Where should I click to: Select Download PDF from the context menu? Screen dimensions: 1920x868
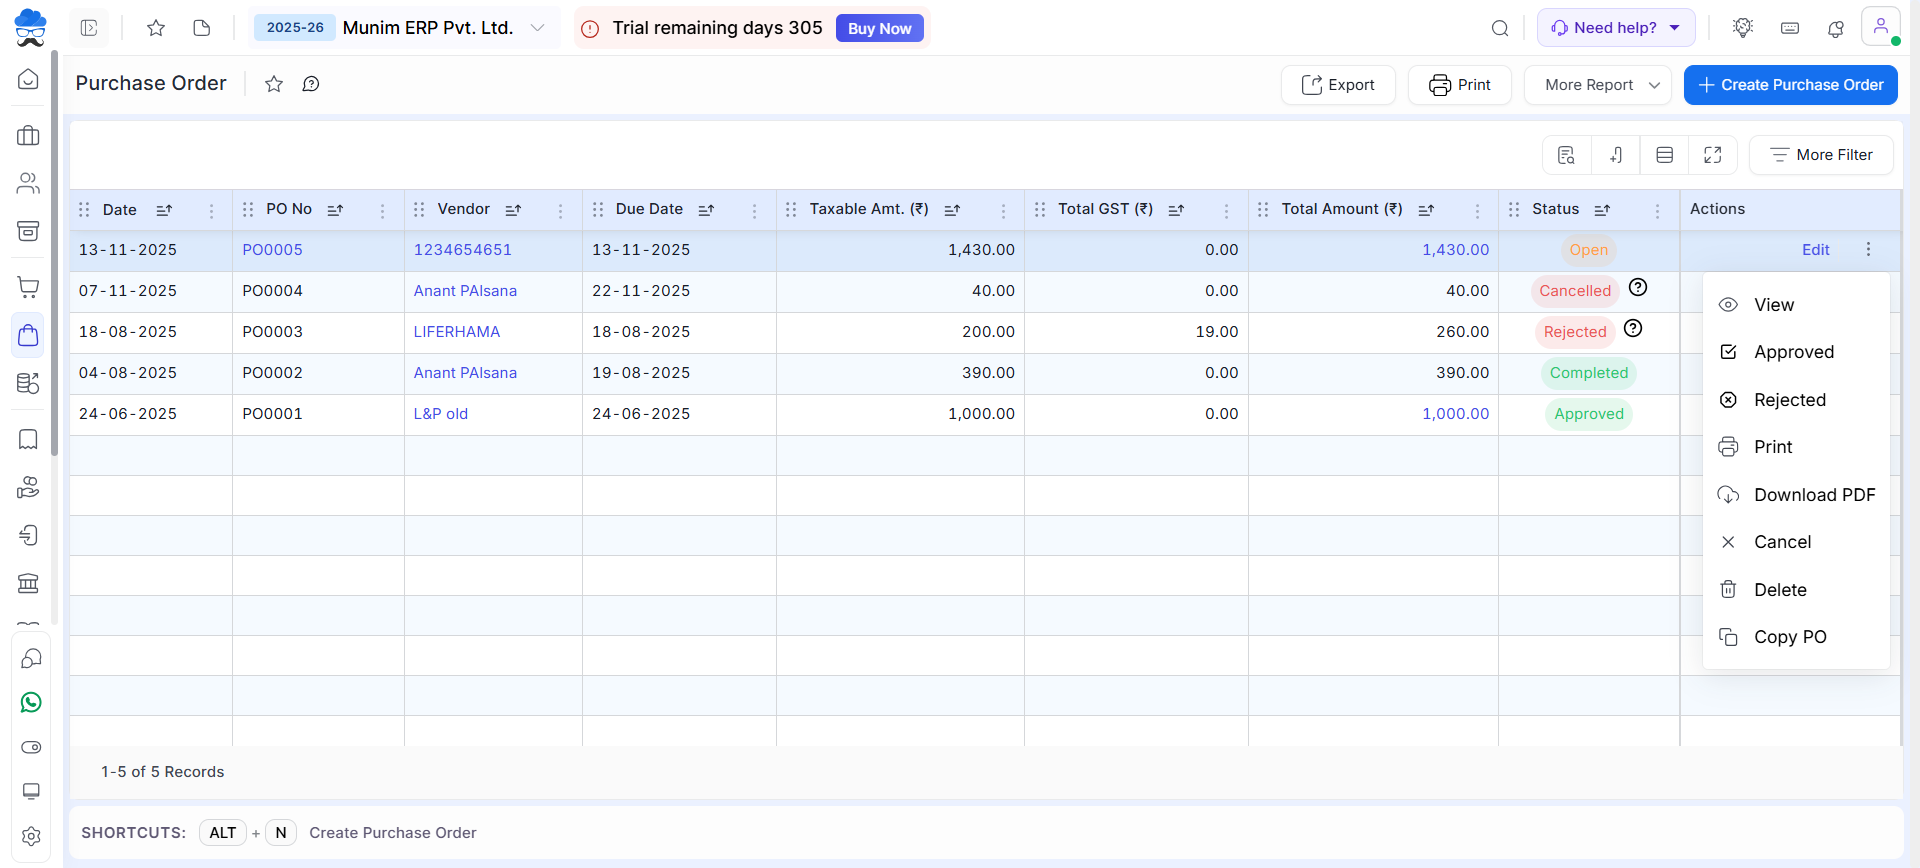(1814, 495)
